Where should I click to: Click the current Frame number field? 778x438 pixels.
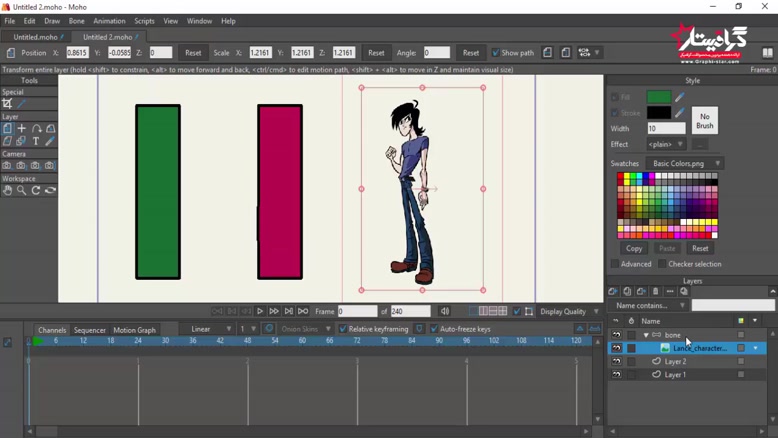tap(357, 311)
